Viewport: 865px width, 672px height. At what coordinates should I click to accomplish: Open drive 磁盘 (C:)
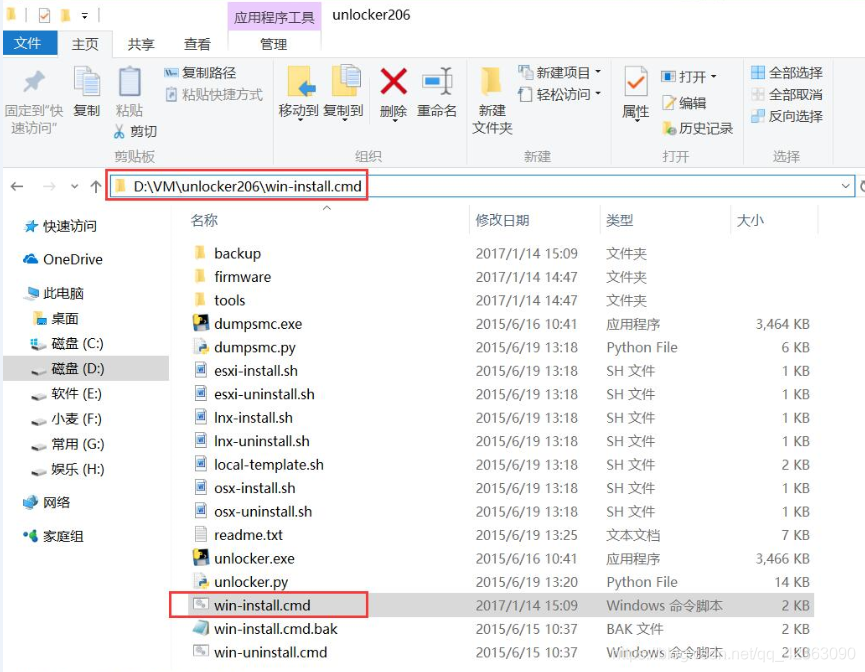pyautogui.click(x=67, y=344)
